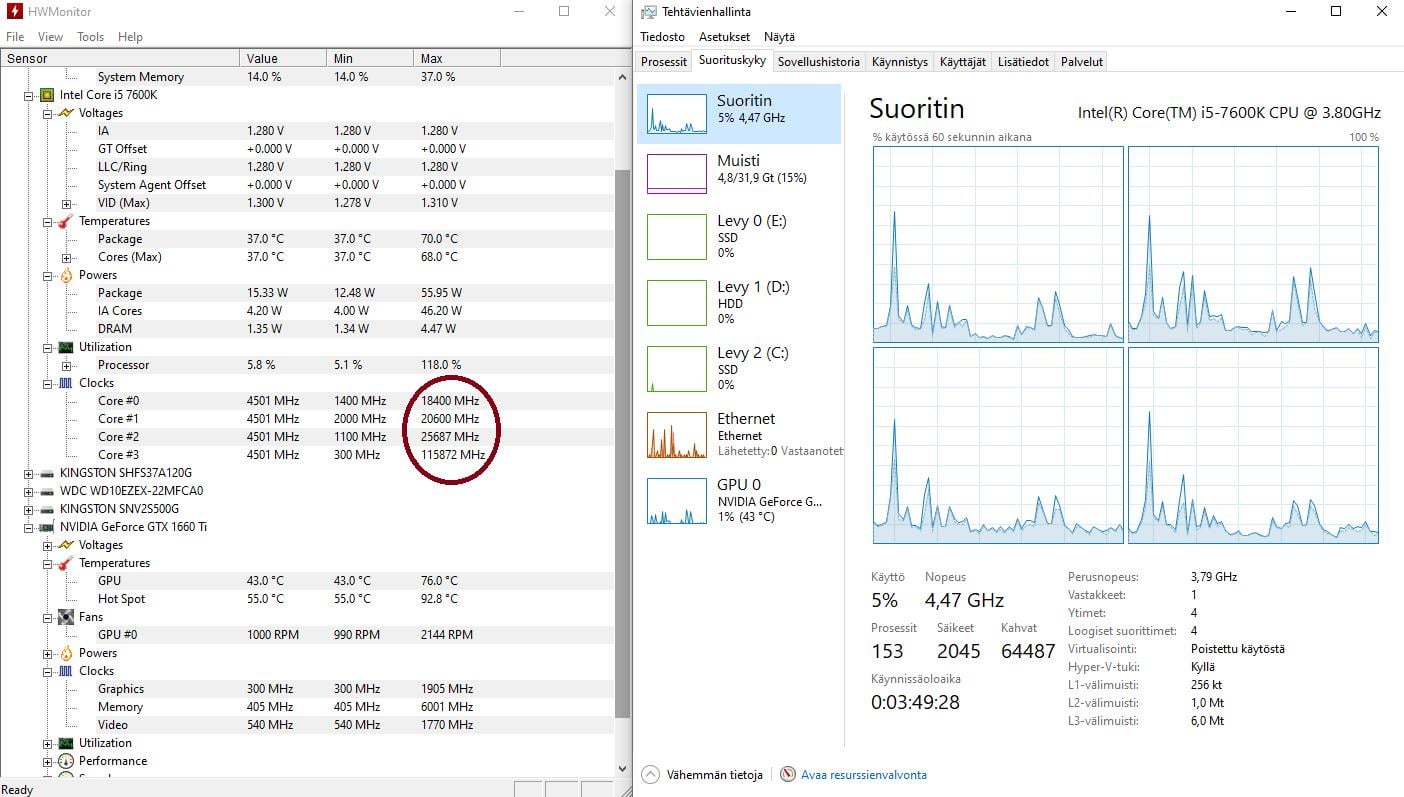1404x797 pixels.
Task: Expand the VID (Max) entry
Action: [x=66, y=203]
